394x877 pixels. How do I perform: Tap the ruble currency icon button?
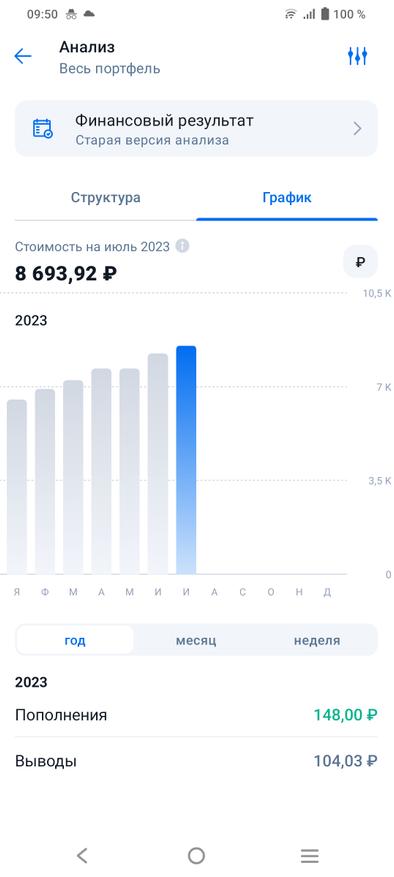click(360, 261)
